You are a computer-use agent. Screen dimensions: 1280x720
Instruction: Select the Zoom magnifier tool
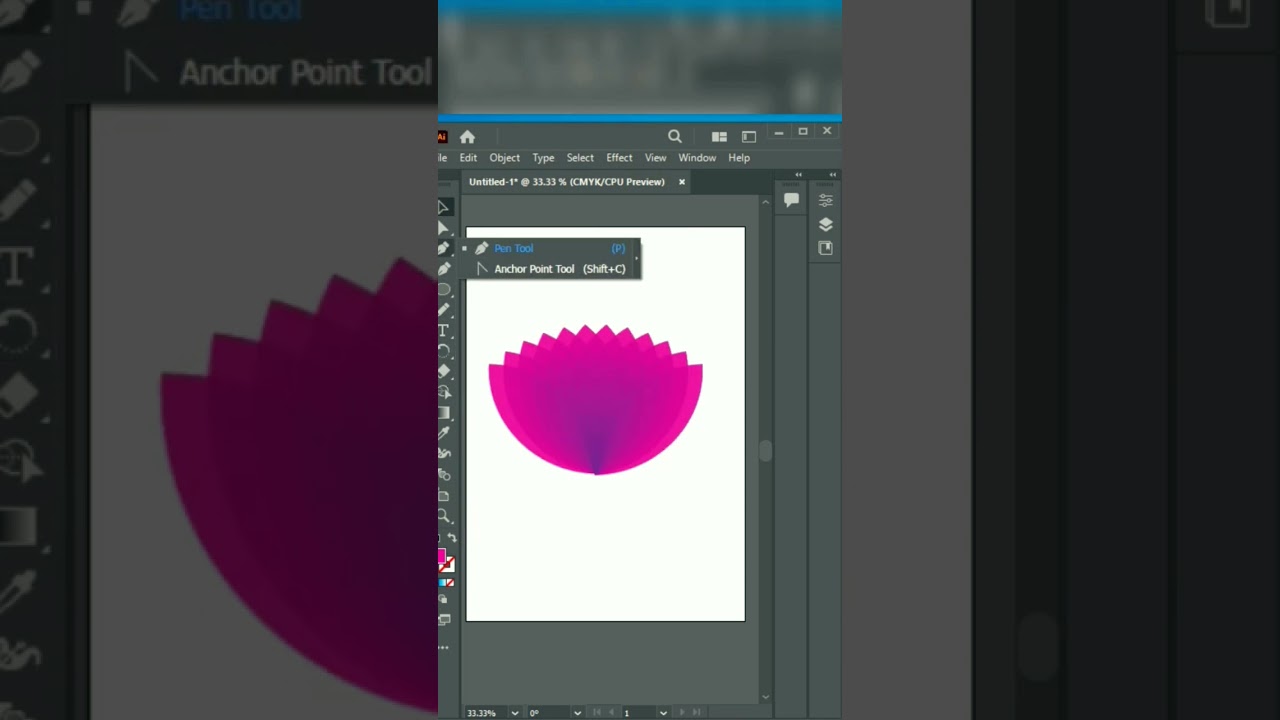click(444, 516)
